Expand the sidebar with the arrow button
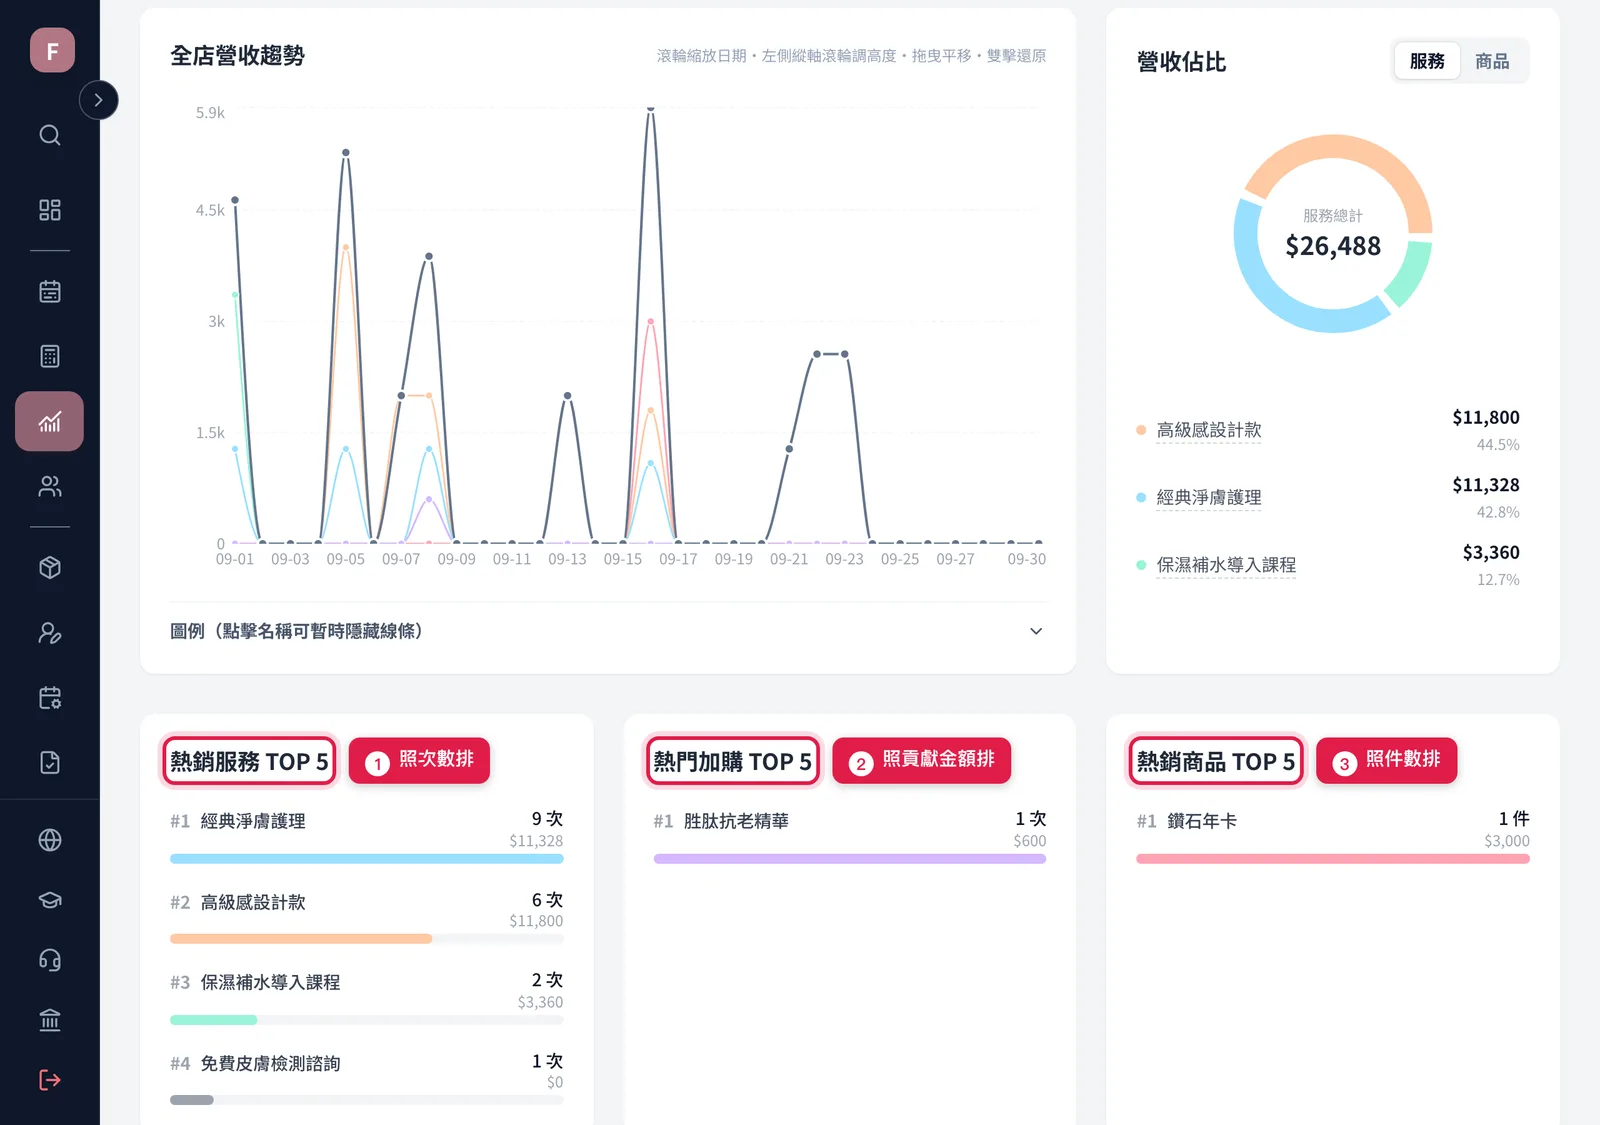The image size is (1600, 1125). tap(98, 100)
